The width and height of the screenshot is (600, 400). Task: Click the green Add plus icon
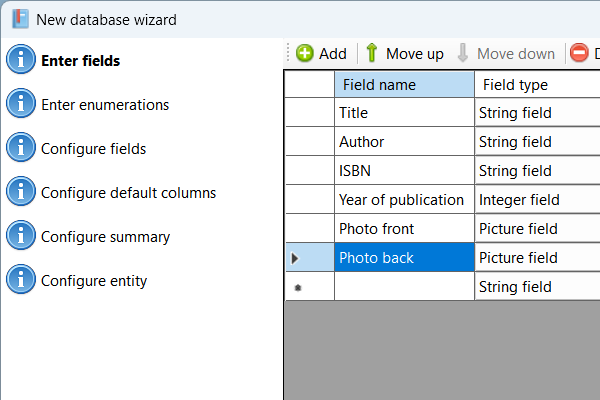click(304, 54)
